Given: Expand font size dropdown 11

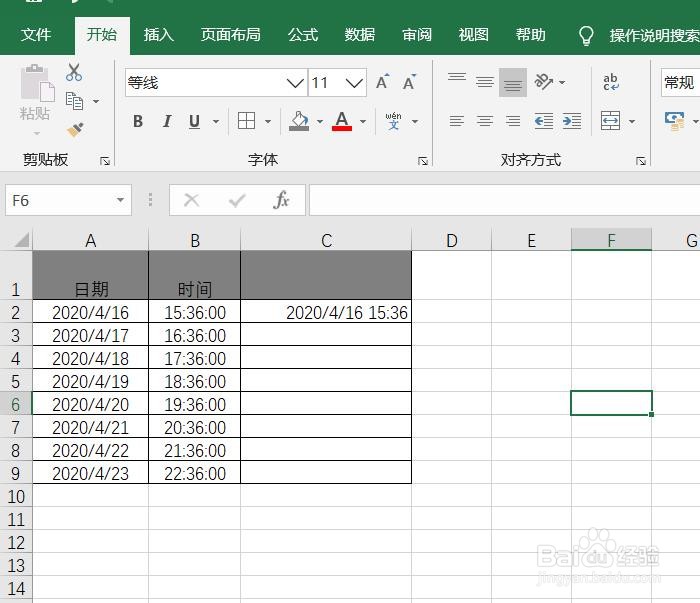Looking at the screenshot, I should click(x=354, y=83).
